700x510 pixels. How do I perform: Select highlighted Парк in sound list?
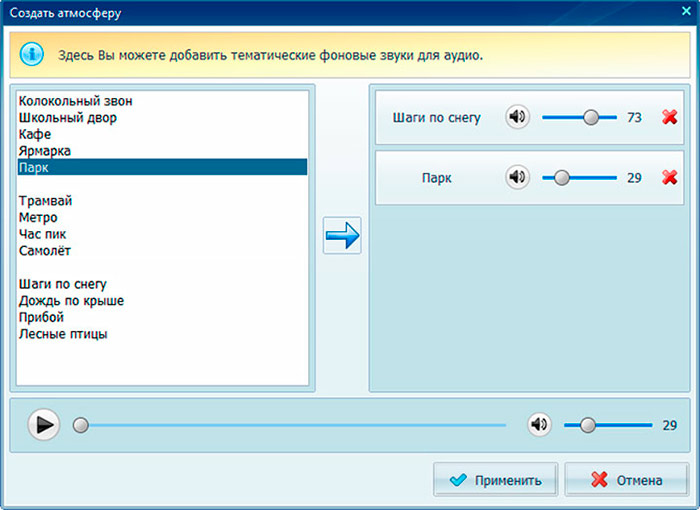click(162, 167)
